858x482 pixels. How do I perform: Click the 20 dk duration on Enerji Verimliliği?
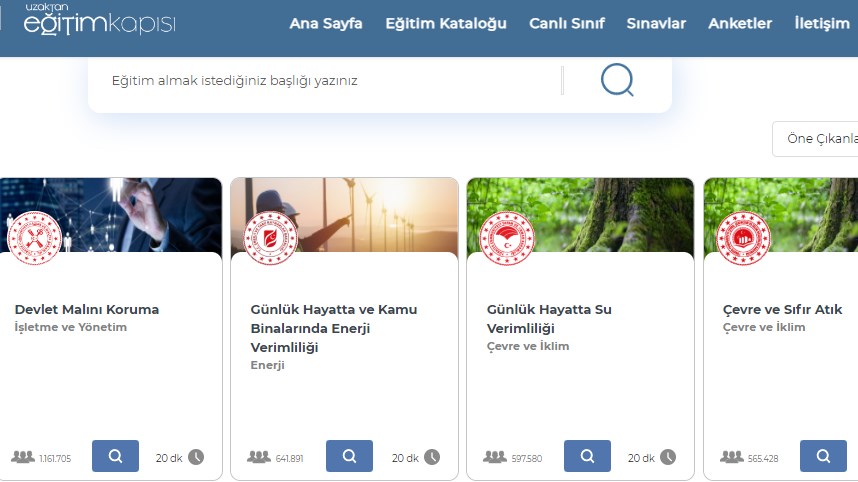(x=405, y=458)
